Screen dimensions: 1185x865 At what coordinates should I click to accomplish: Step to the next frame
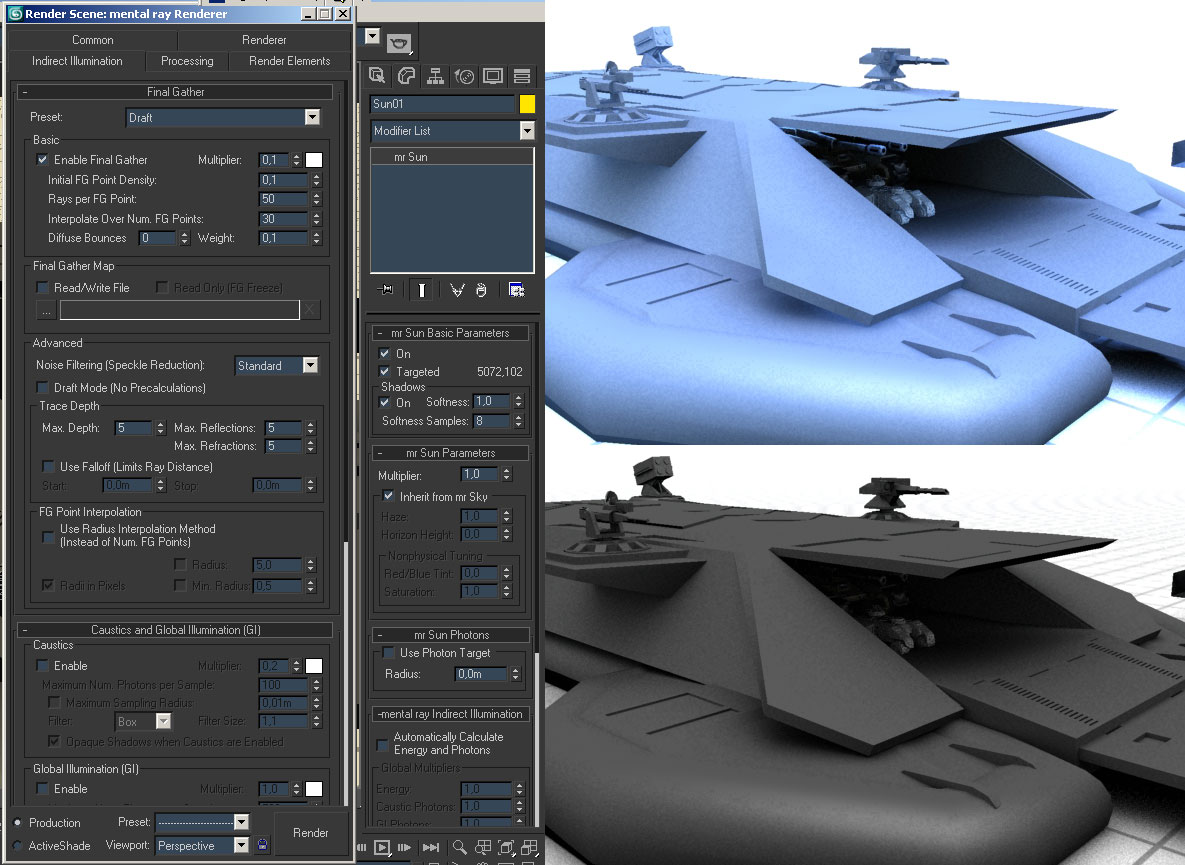404,848
